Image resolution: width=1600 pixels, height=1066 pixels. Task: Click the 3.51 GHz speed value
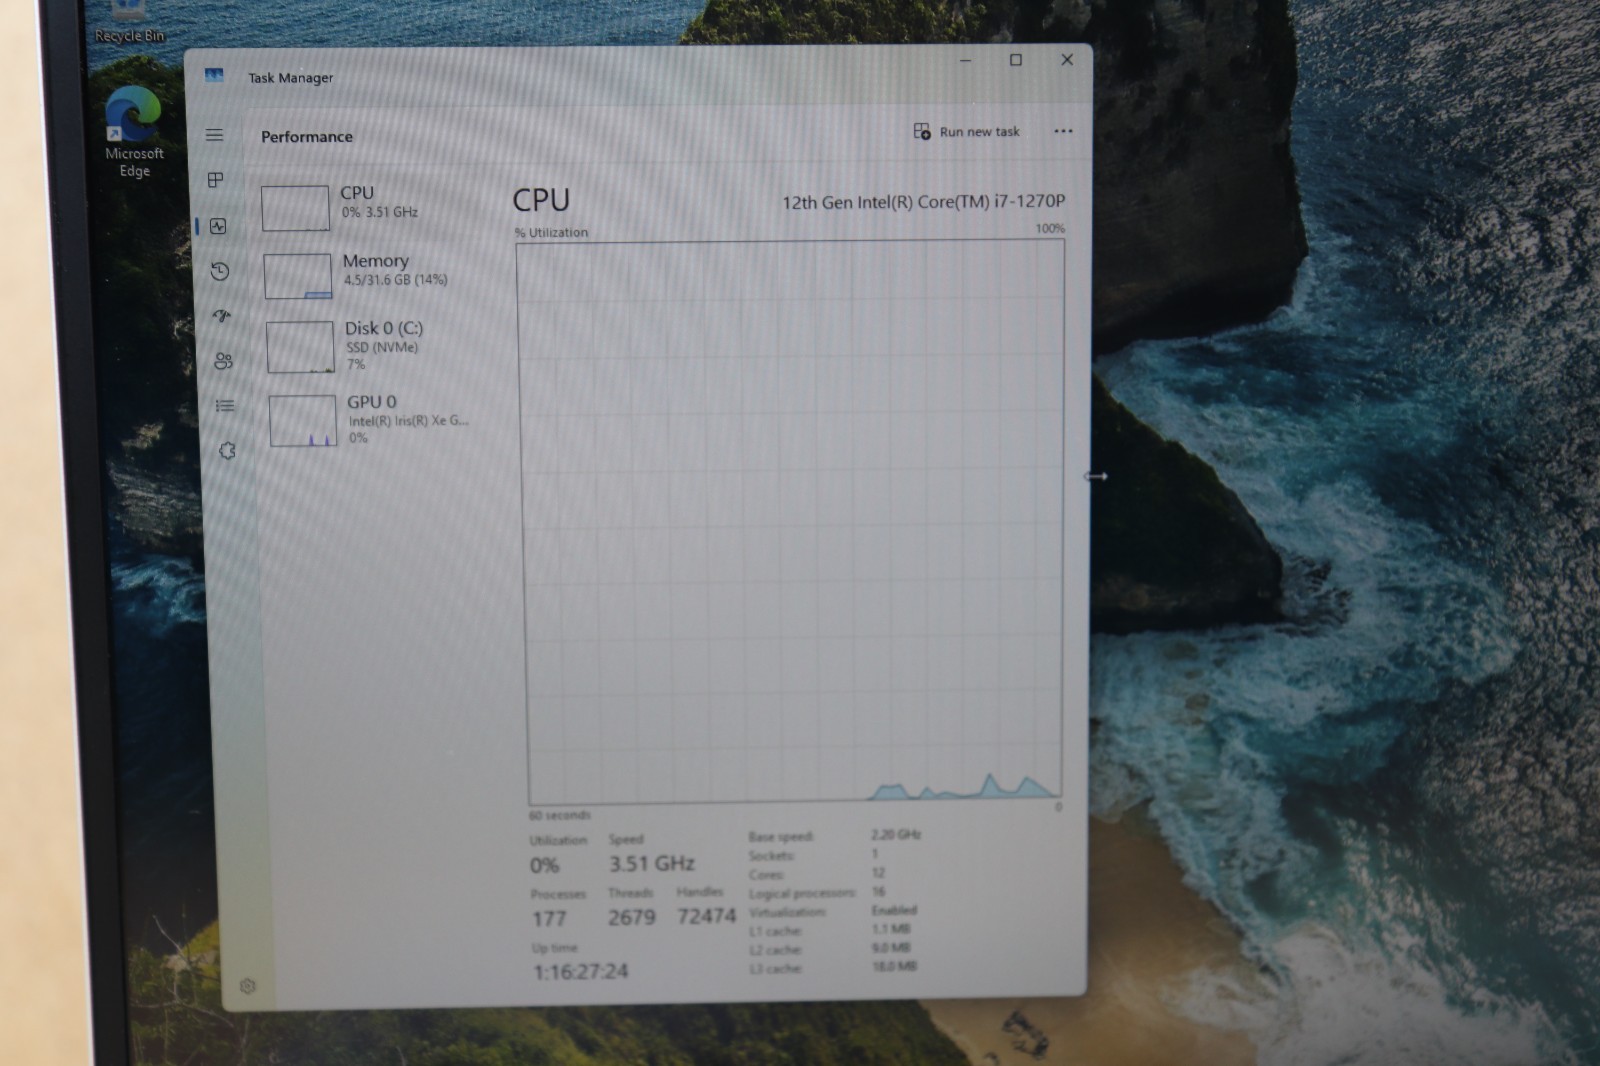click(x=652, y=863)
